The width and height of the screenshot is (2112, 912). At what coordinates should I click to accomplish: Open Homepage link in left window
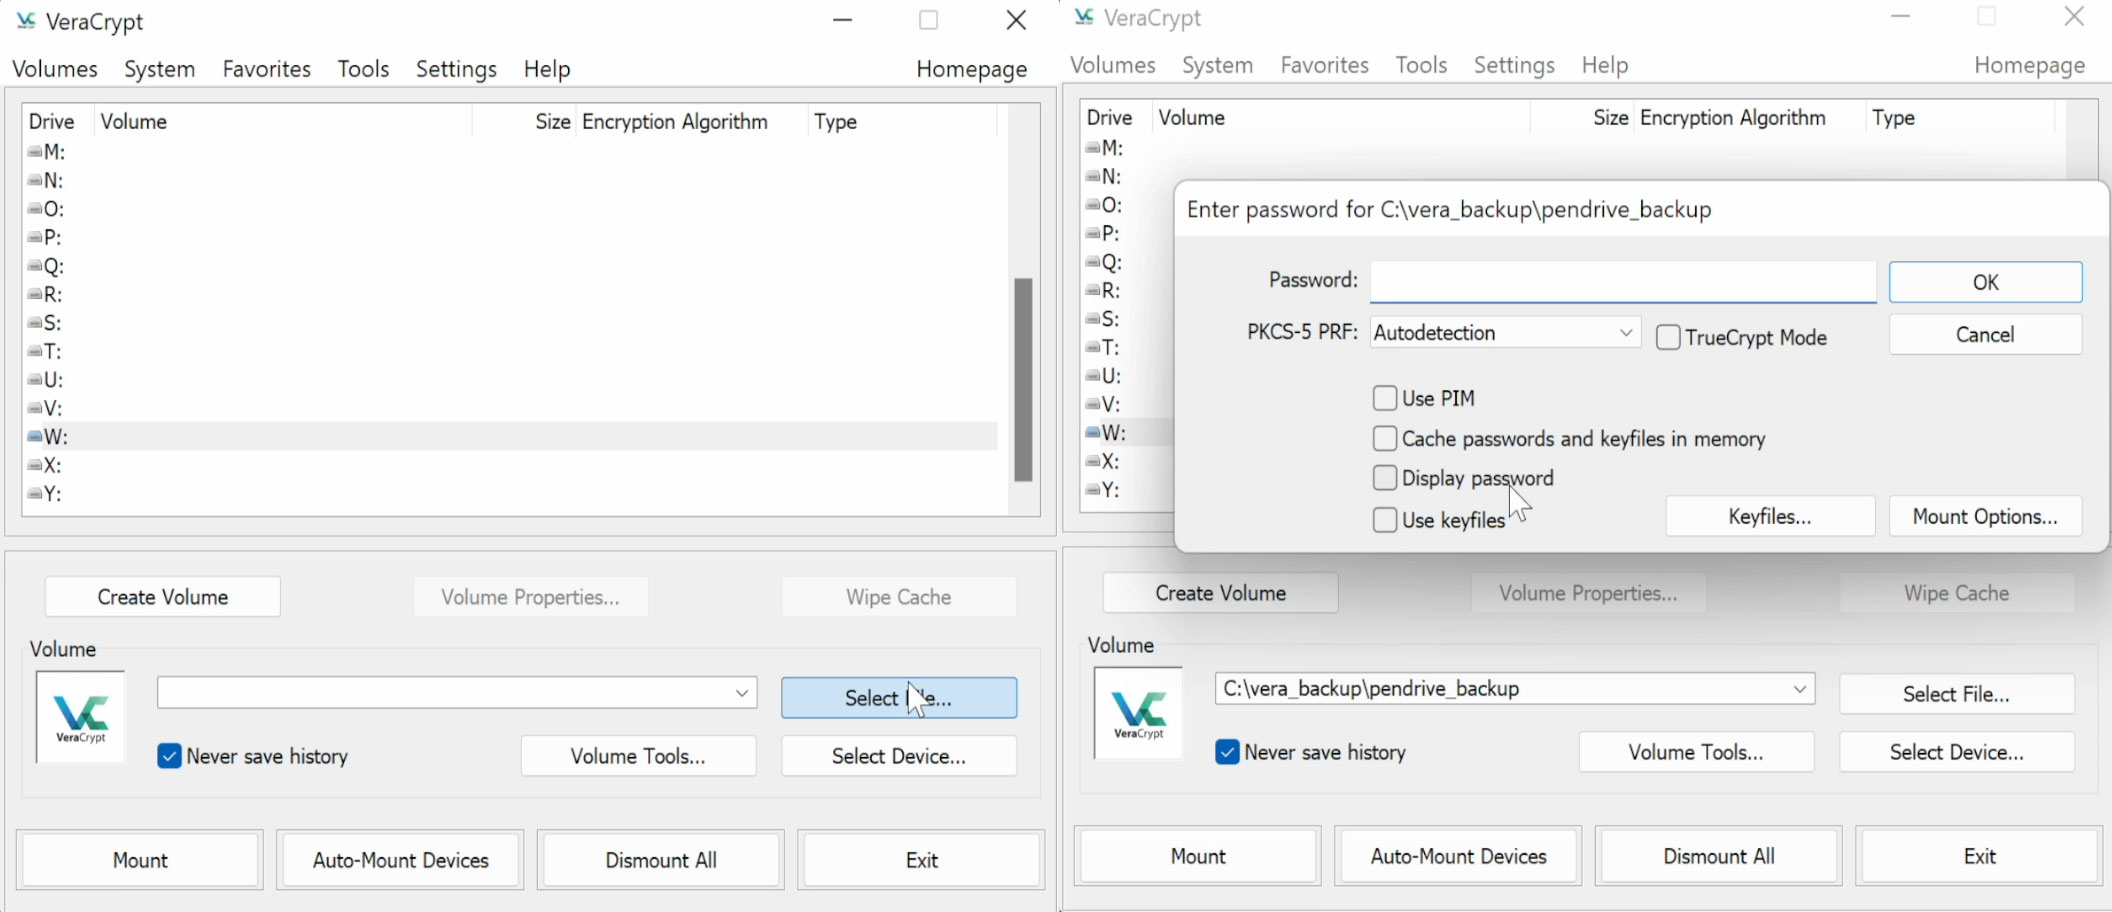[972, 69]
